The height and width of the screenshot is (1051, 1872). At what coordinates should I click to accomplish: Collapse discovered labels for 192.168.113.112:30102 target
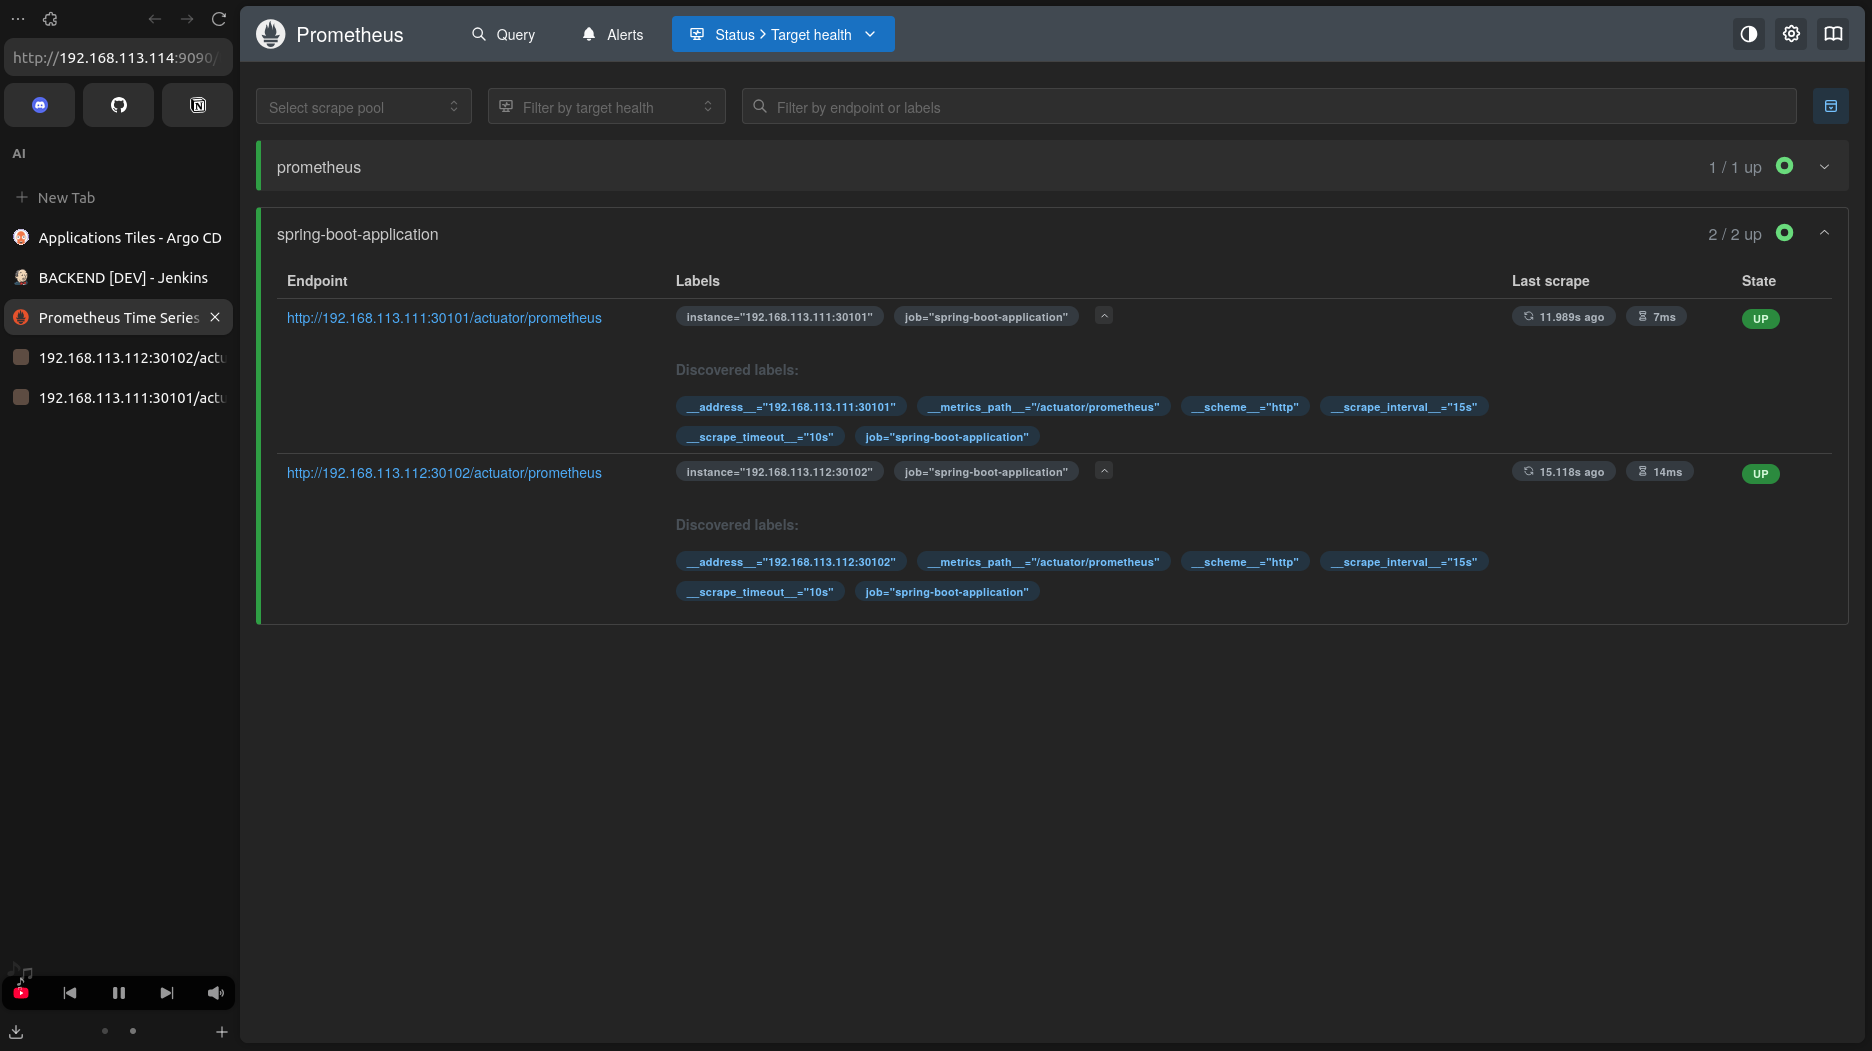tap(1104, 471)
